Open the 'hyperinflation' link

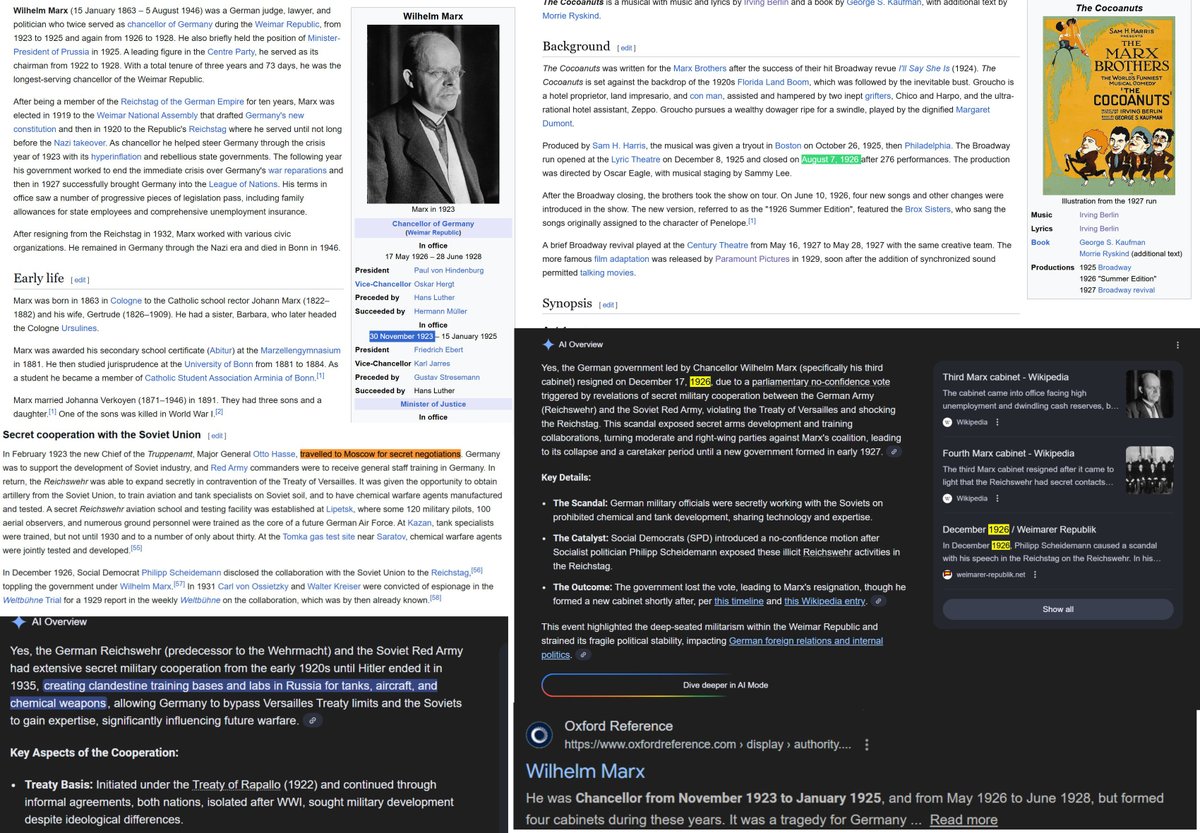pos(116,157)
